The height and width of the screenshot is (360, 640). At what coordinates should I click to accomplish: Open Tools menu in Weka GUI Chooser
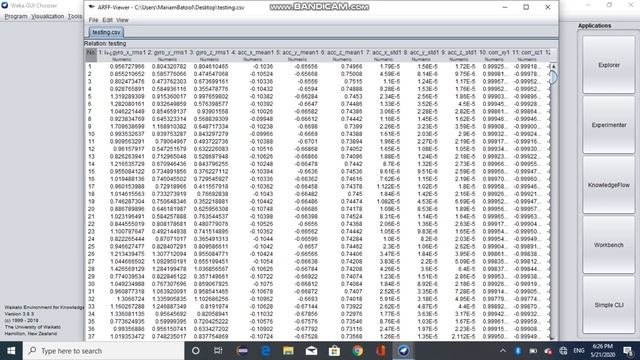click(x=75, y=16)
